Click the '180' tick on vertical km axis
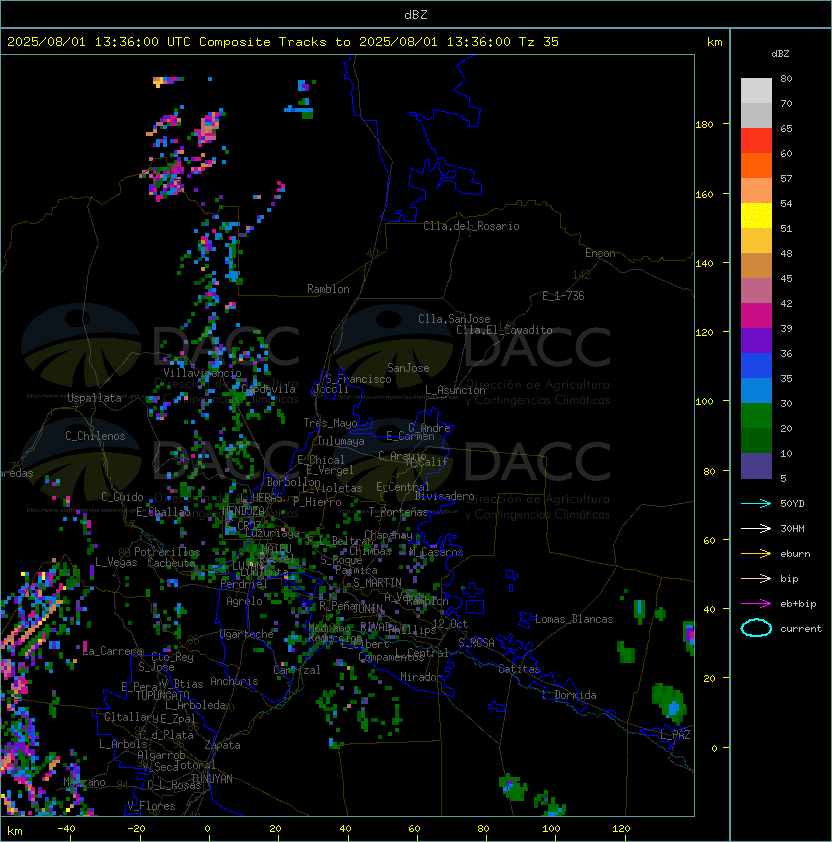Viewport: 832px width, 842px height. point(704,125)
